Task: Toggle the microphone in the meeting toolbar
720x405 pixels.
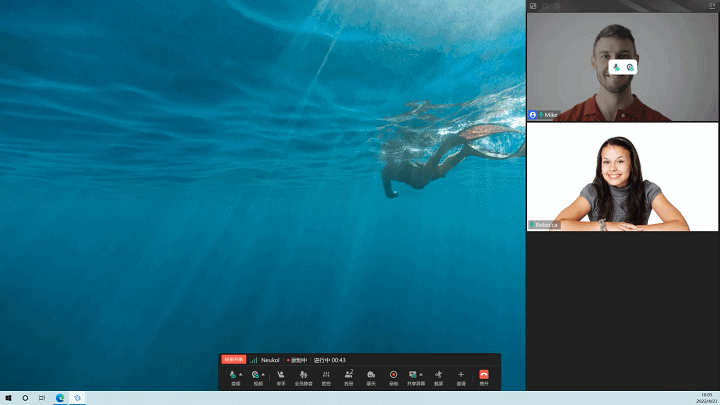Action: point(233,375)
